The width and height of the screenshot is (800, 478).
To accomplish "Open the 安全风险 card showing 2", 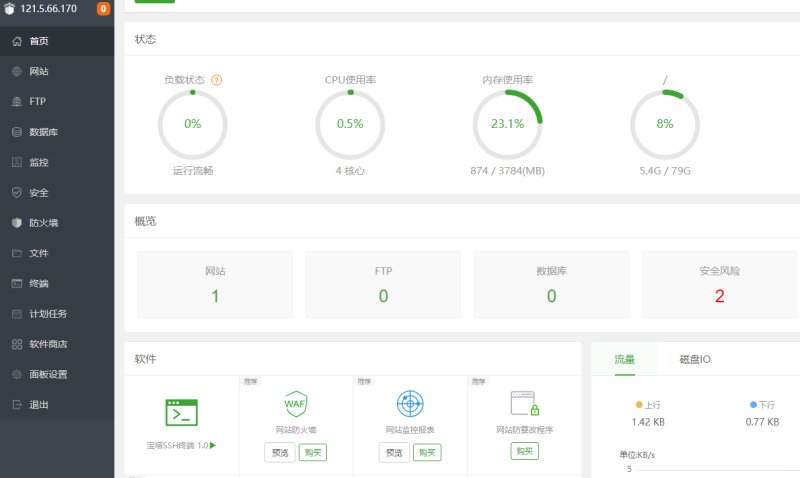I will (719, 285).
